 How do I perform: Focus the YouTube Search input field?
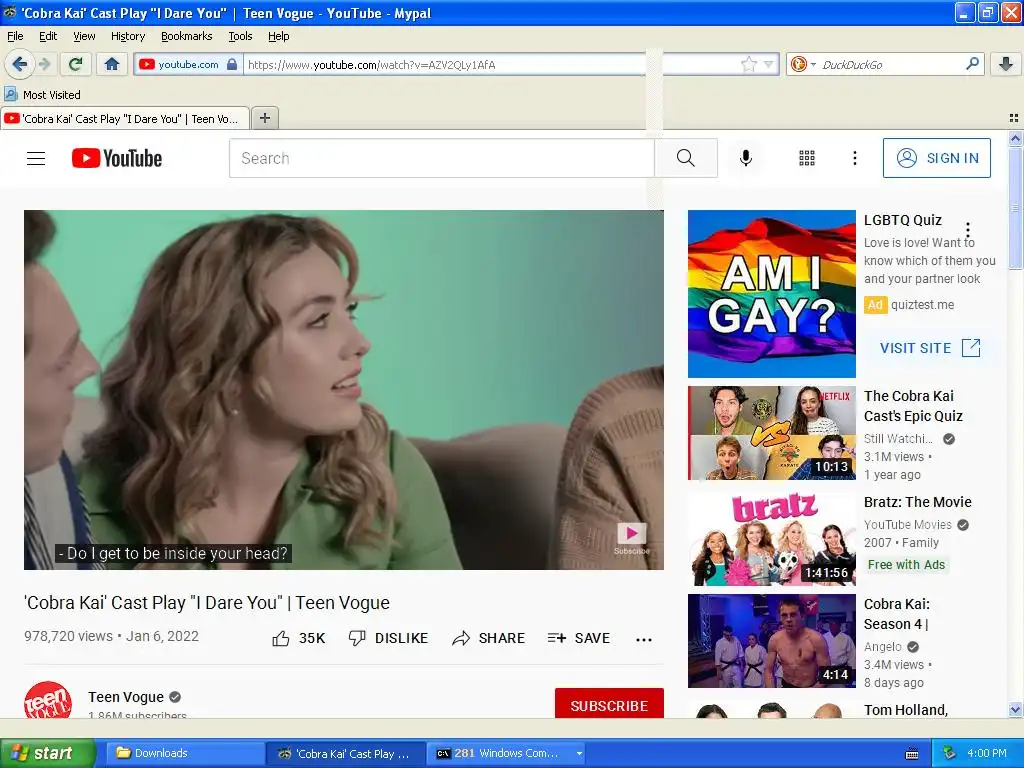click(x=441, y=158)
